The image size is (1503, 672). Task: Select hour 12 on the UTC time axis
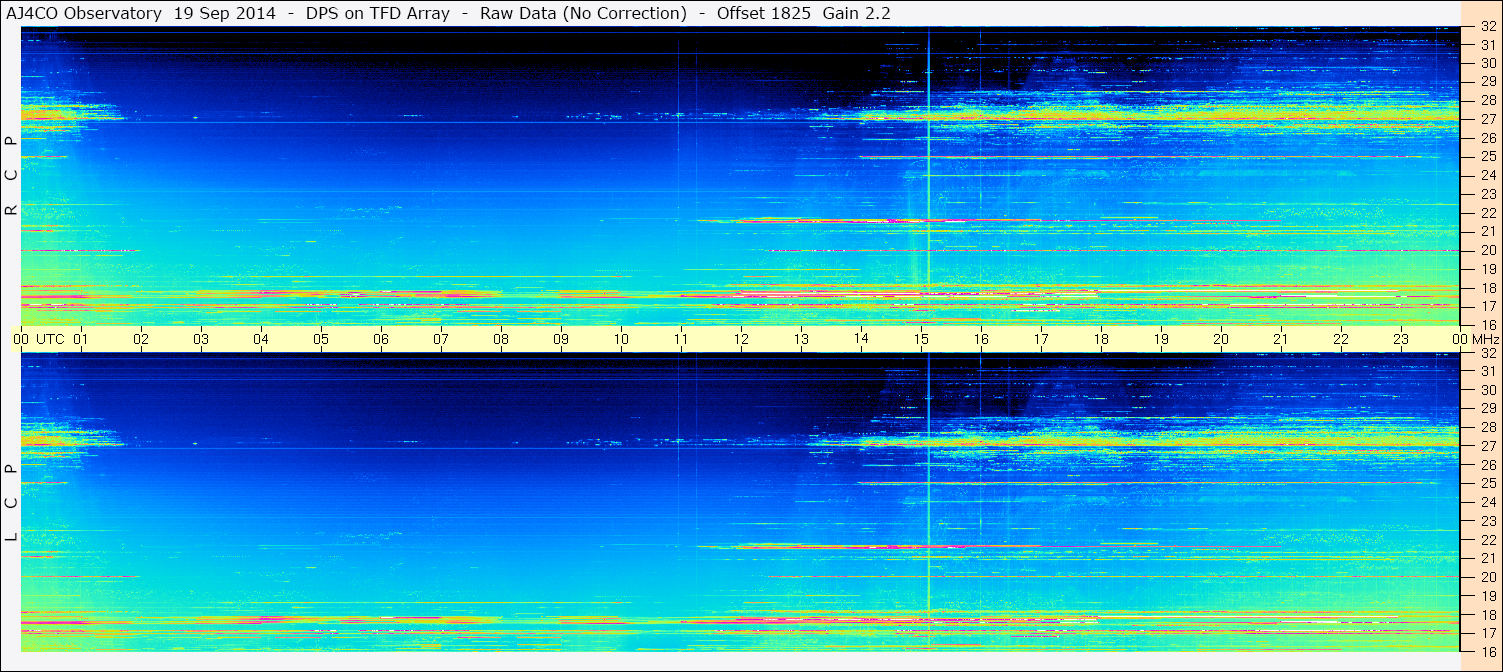741,339
